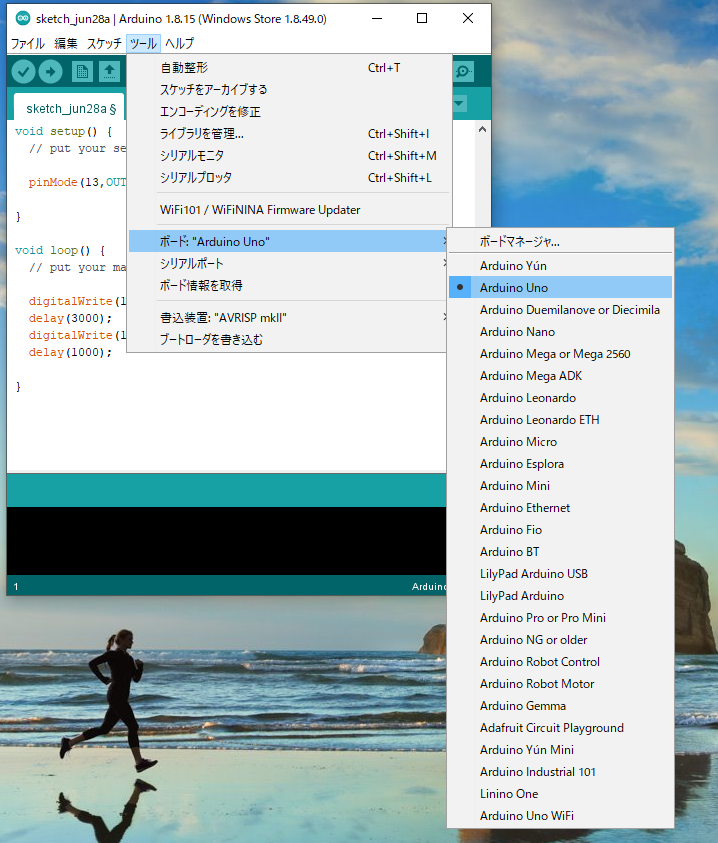Viewport: 718px width, 843px height.
Task: Open the Serial Monitor magnifier icon
Action: pos(464,72)
